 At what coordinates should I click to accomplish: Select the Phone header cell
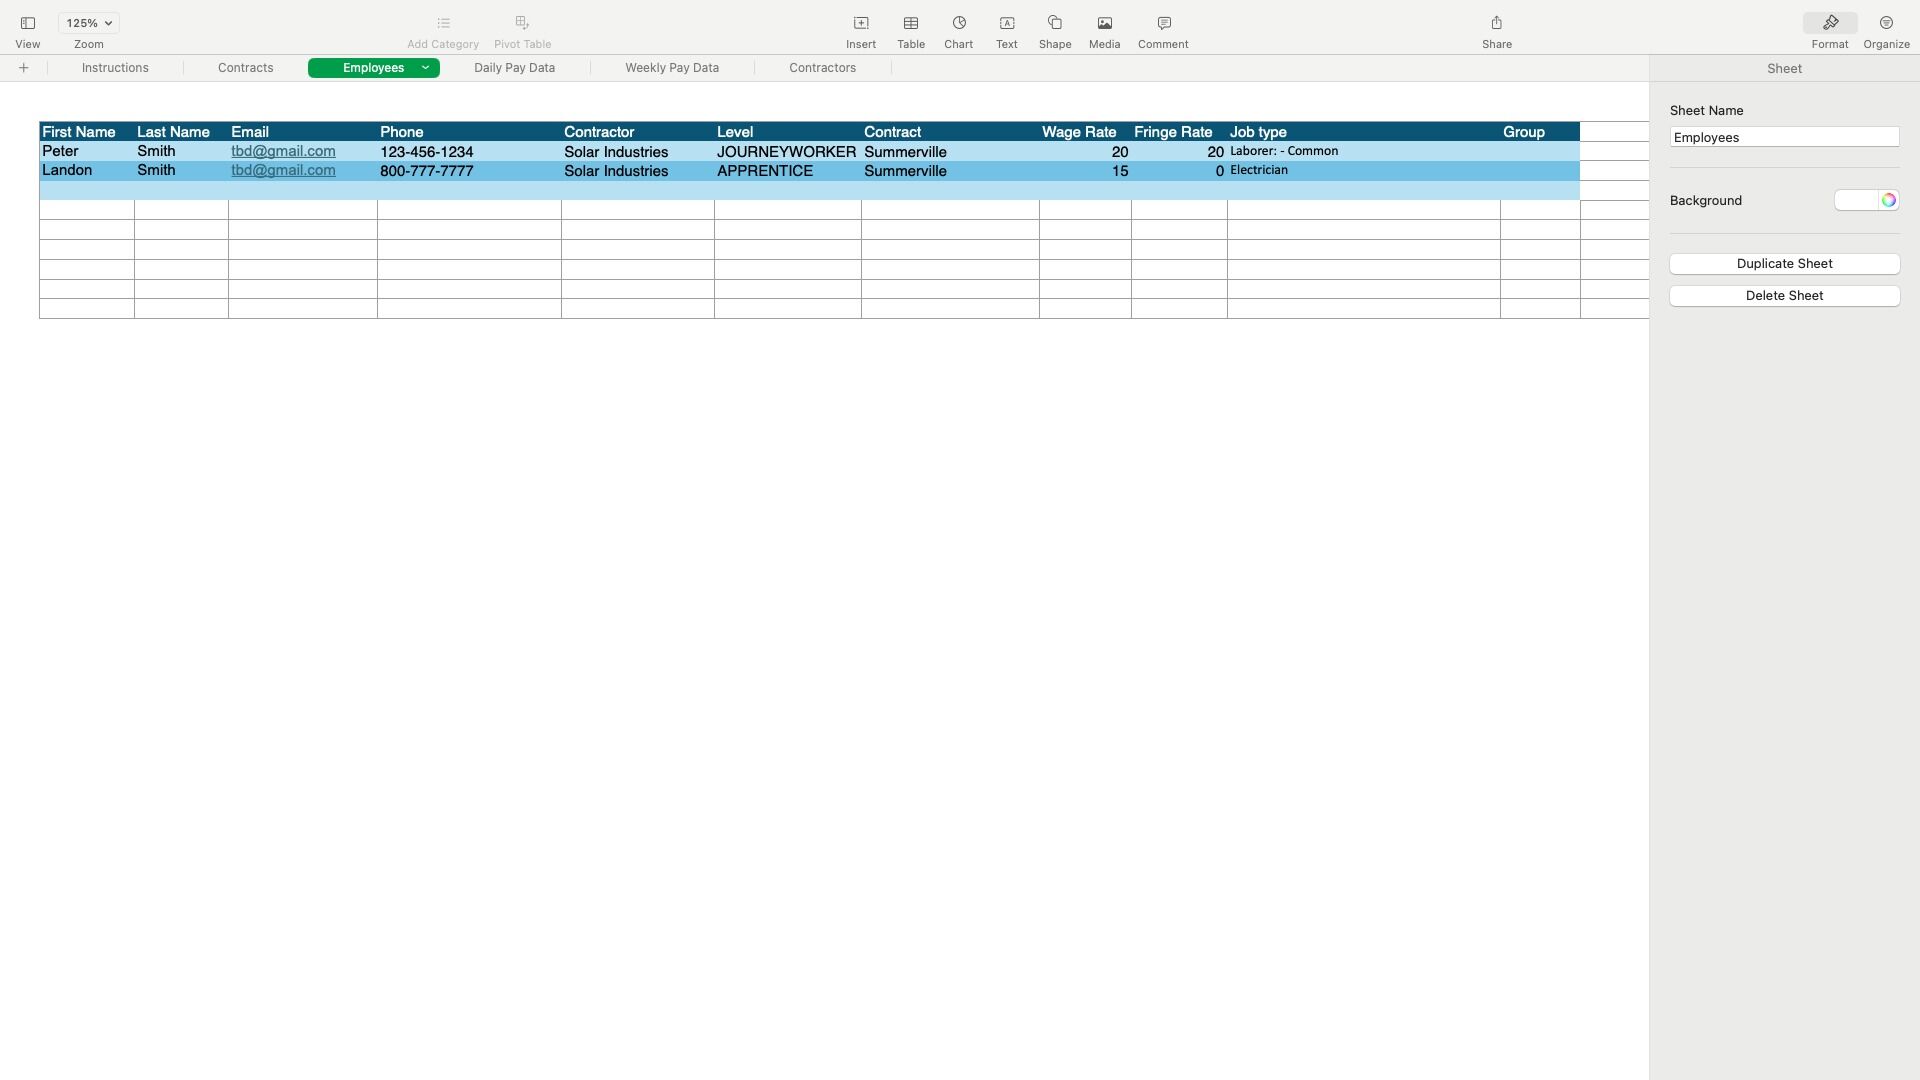tap(469, 132)
